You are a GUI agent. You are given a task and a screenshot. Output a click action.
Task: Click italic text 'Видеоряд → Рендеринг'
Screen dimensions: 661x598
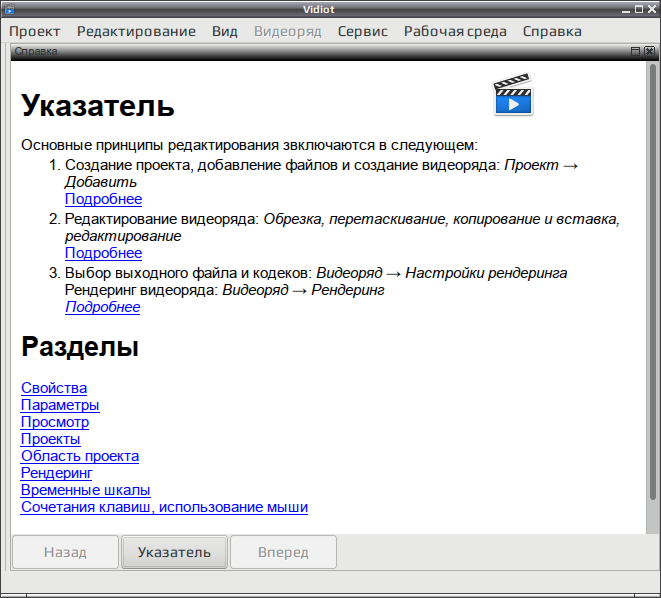tap(304, 290)
